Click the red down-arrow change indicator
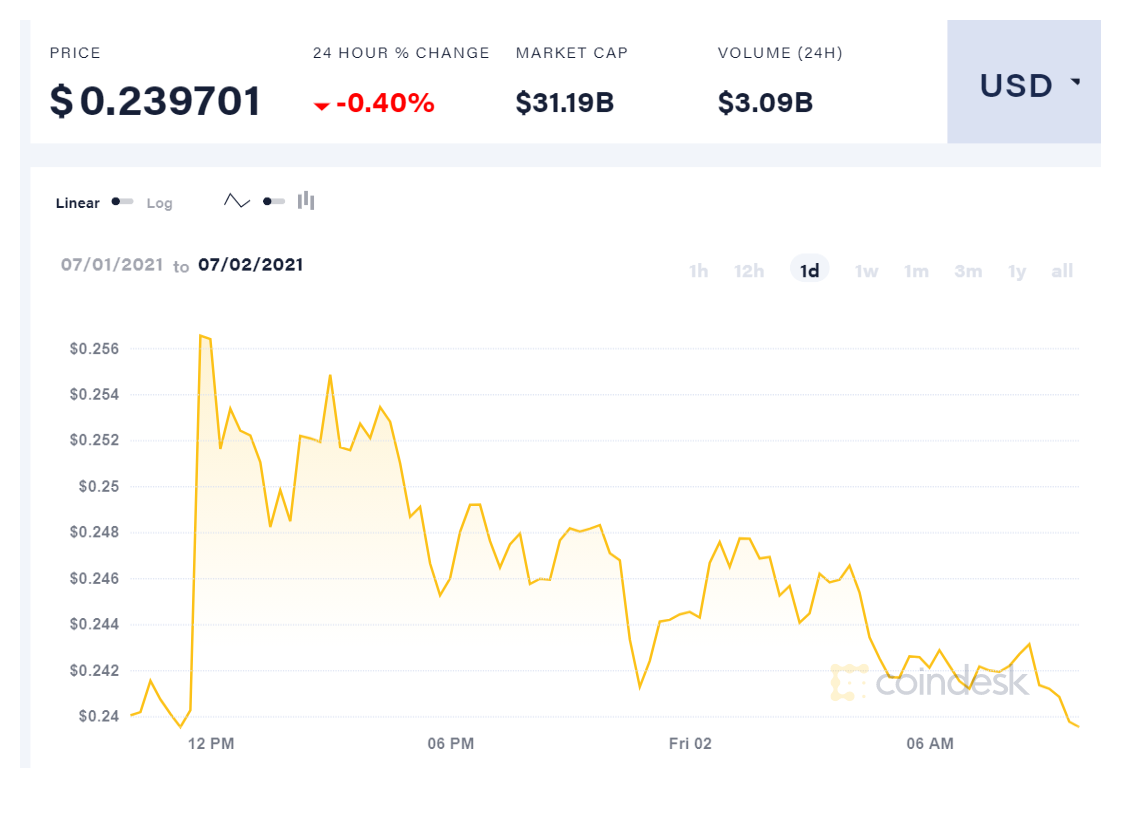 [321, 105]
